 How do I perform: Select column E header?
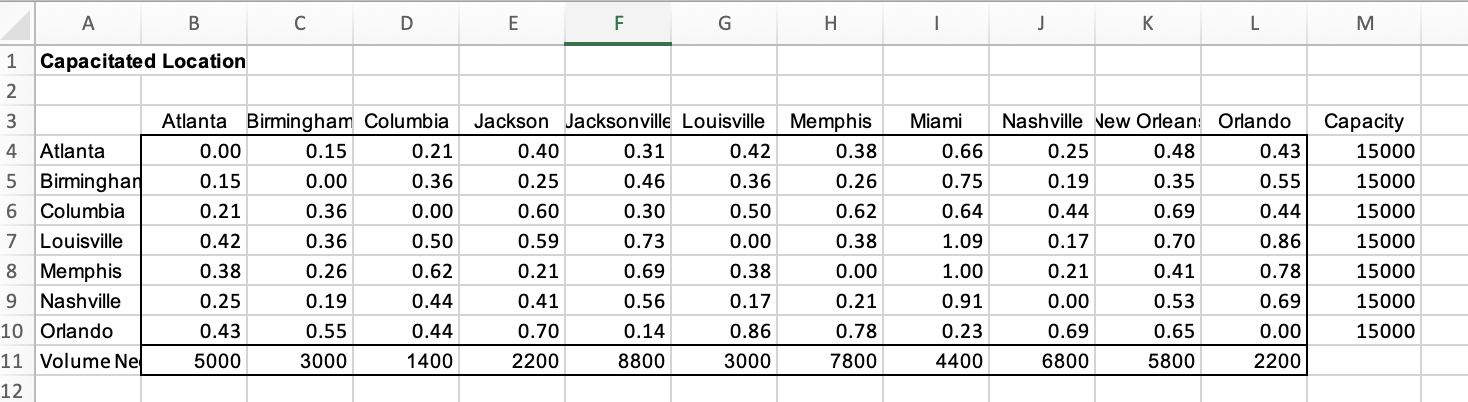click(511, 22)
